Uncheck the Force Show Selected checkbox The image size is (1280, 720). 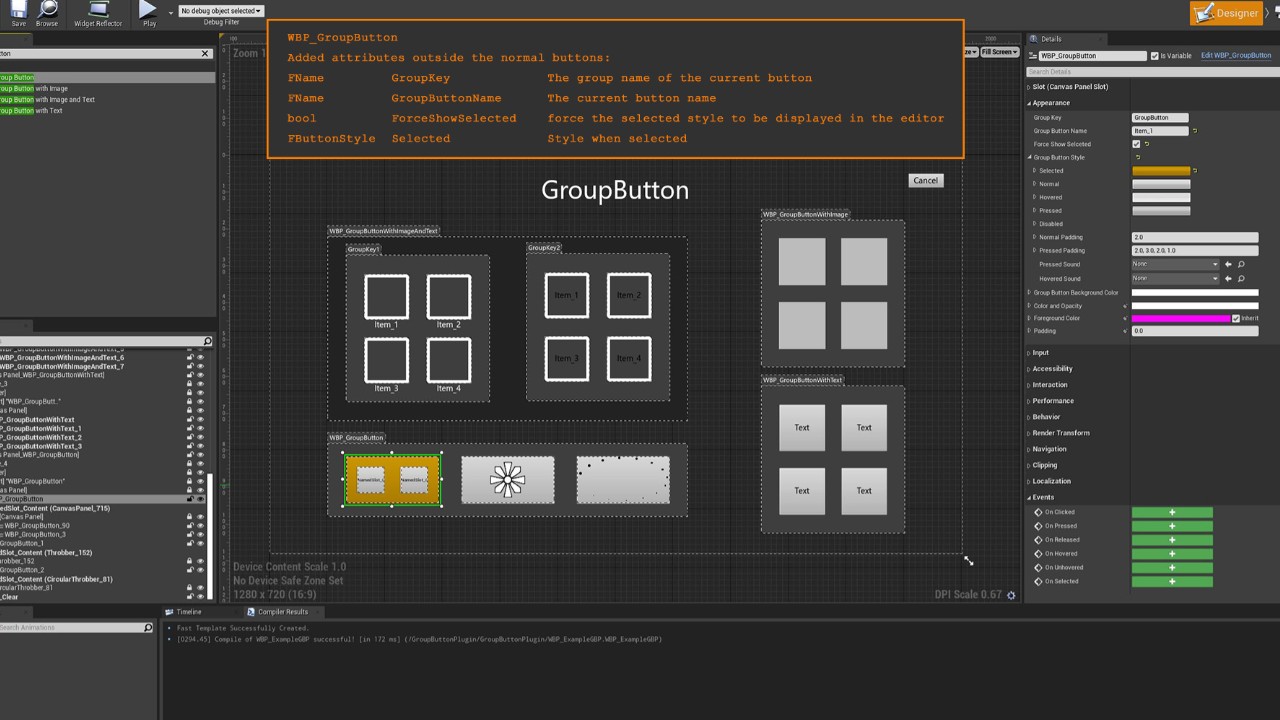(1136, 144)
